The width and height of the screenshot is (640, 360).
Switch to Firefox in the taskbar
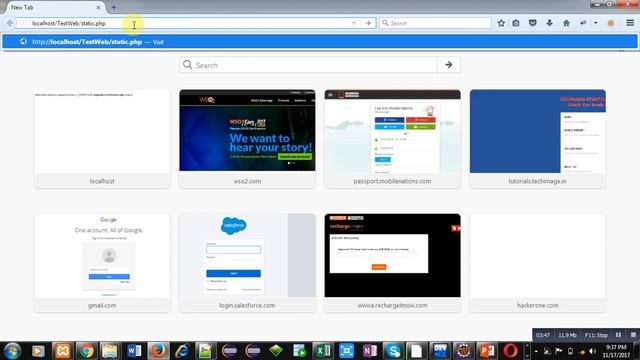[x=158, y=351]
